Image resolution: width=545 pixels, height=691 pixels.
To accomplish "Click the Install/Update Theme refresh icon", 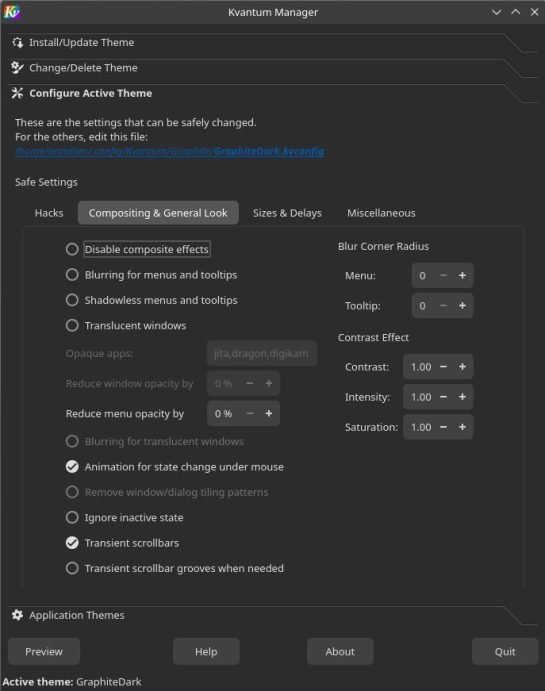I will click(x=18, y=43).
